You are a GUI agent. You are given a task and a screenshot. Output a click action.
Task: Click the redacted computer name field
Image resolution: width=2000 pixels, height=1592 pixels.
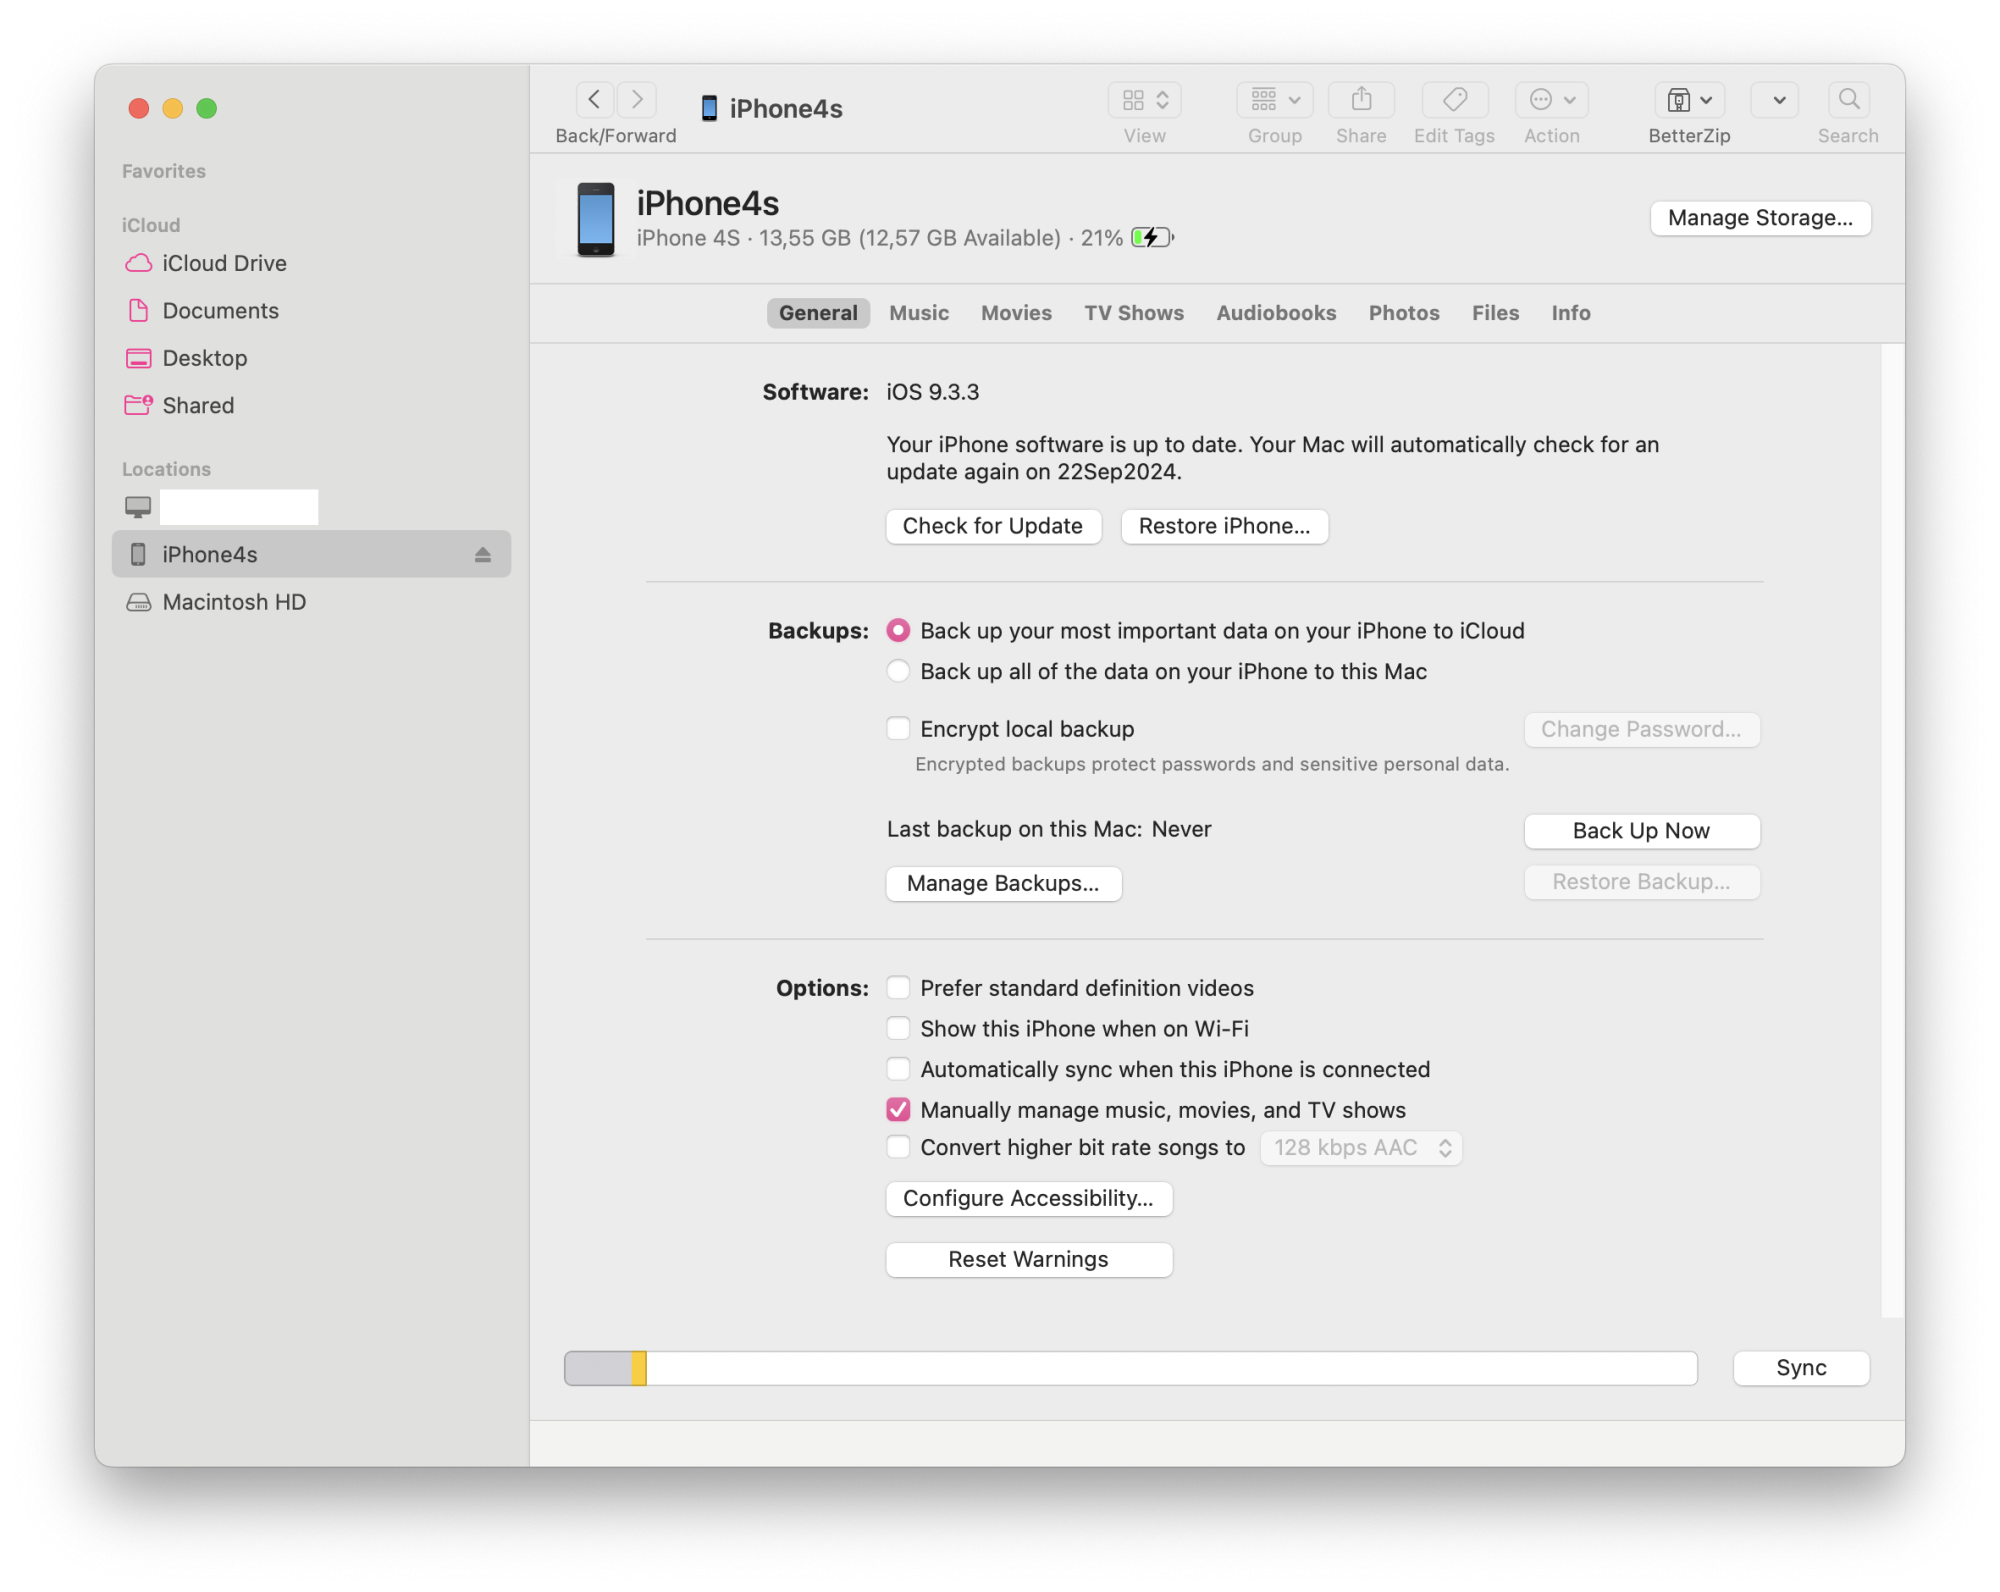239,507
